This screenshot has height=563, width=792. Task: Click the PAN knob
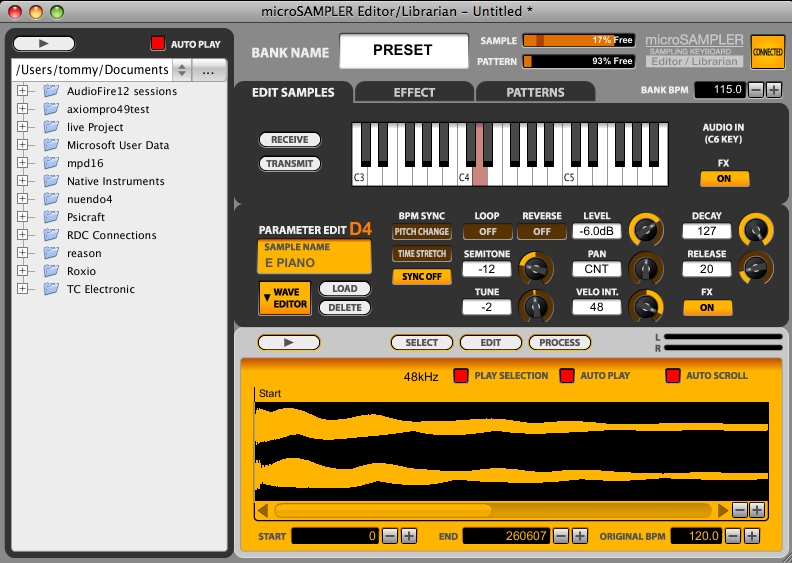point(646,268)
